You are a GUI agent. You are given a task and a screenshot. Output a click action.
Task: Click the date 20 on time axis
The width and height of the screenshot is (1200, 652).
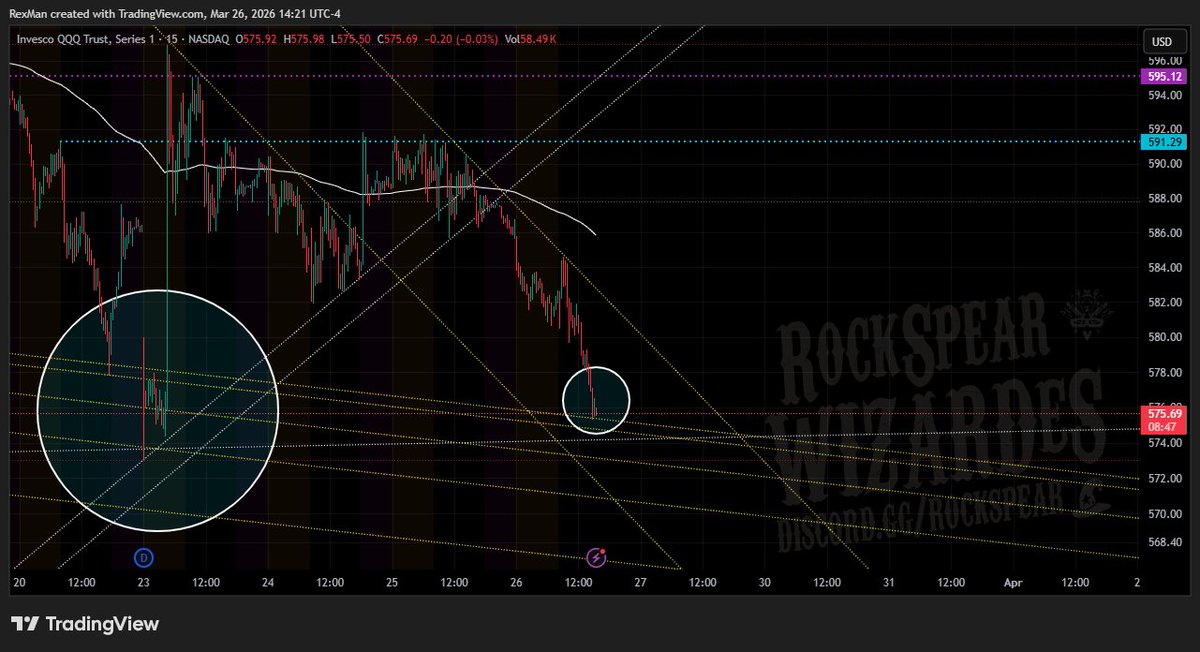click(x=19, y=581)
